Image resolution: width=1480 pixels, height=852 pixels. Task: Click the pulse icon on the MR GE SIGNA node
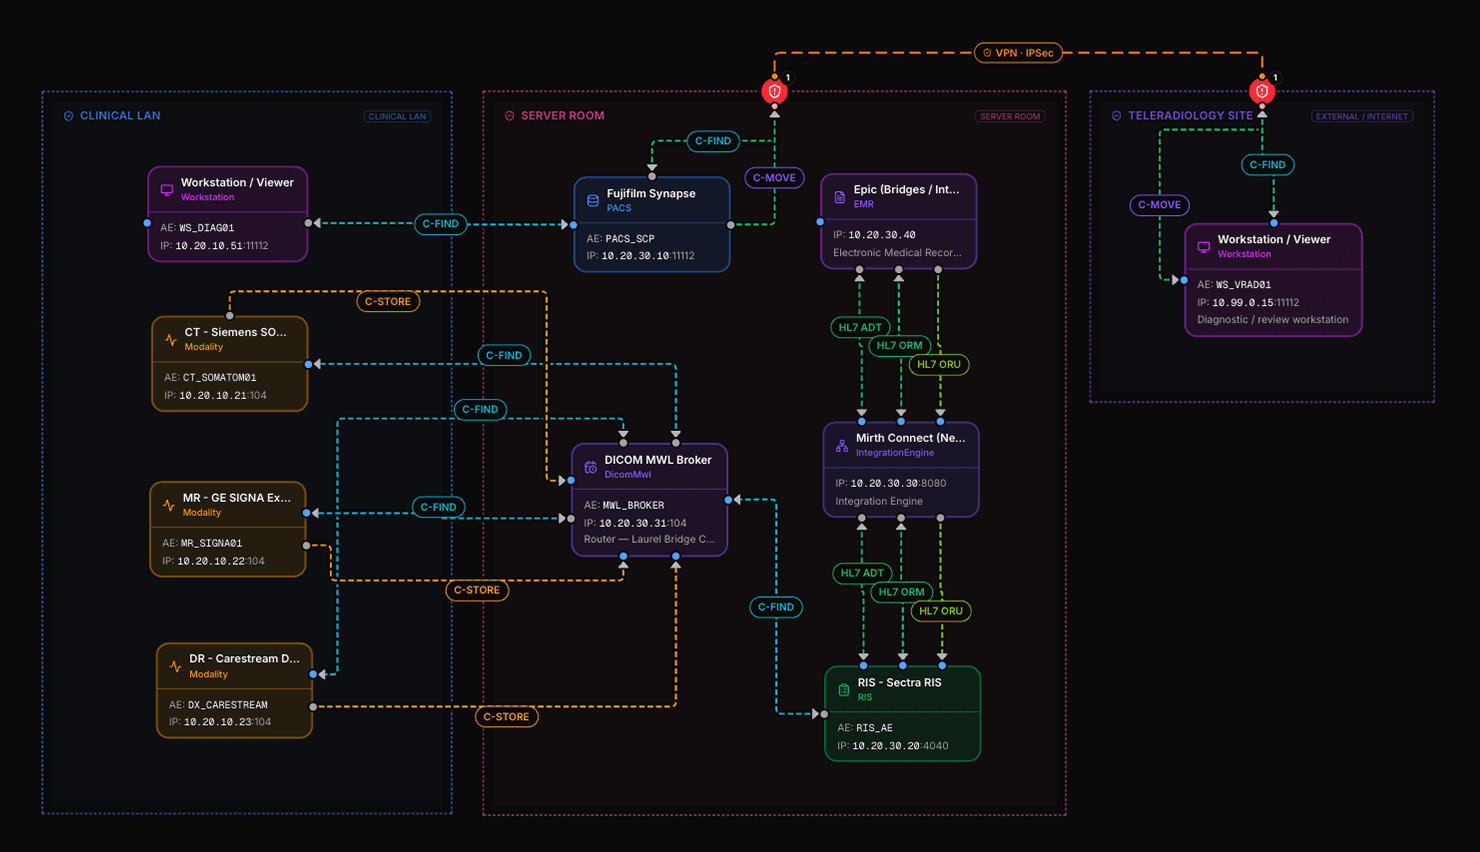pos(169,505)
